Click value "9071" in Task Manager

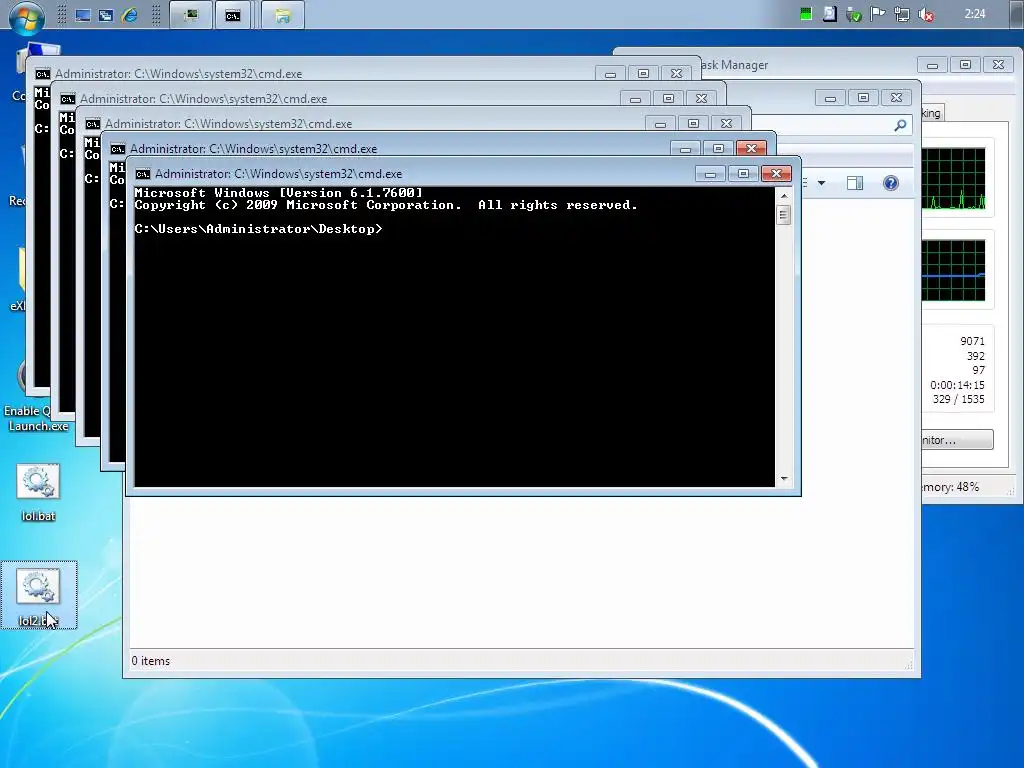tap(972, 341)
